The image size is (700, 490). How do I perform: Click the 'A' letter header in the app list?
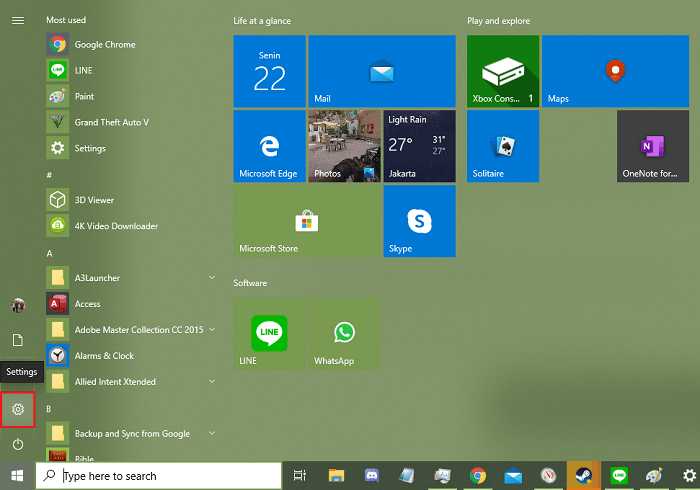click(49, 253)
